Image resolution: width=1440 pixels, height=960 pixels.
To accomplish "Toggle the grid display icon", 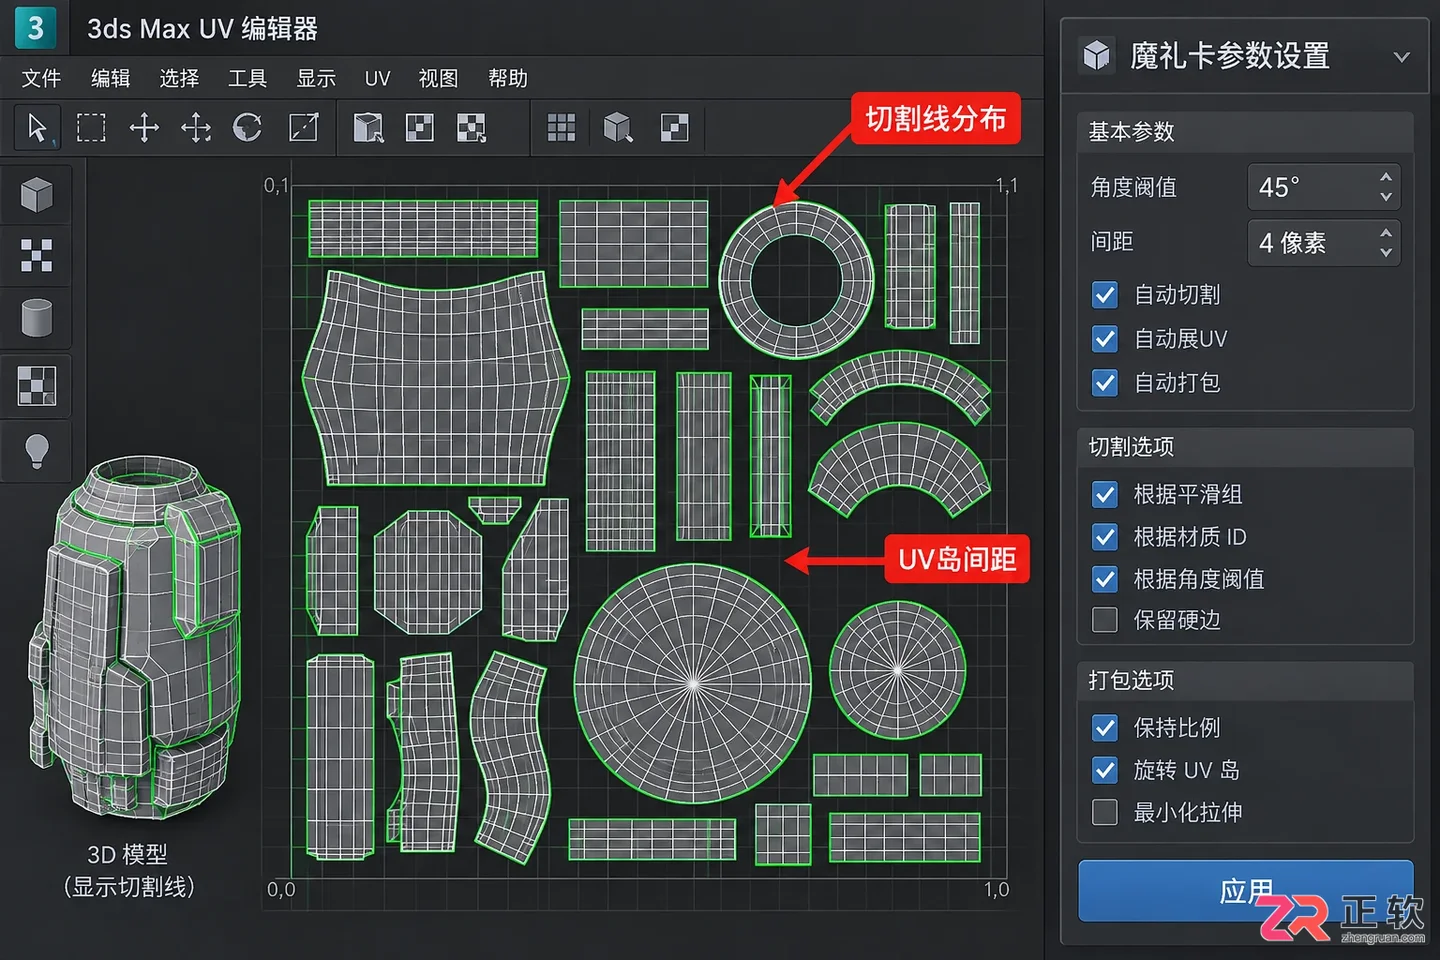I will coord(561,128).
